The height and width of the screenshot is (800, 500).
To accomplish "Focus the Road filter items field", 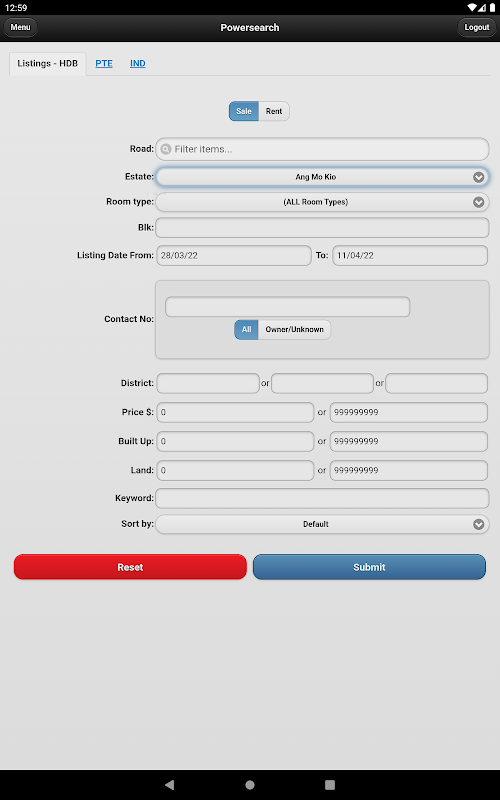I will point(322,149).
